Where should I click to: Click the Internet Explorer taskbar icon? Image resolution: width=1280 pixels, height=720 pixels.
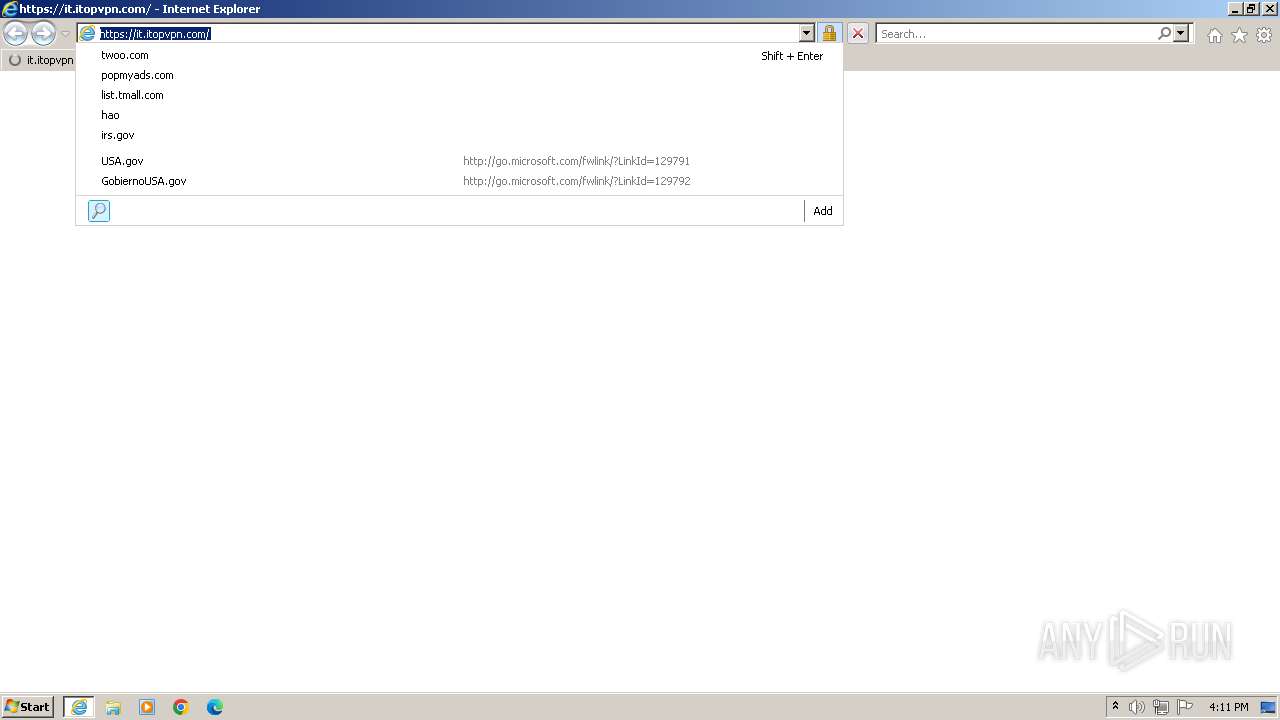pos(79,707)
